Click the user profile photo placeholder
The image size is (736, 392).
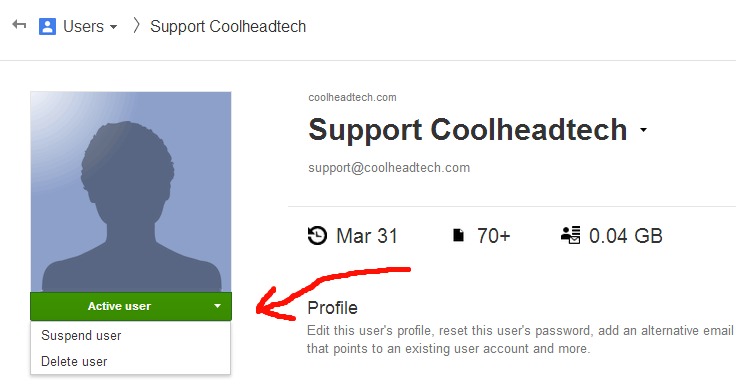(131, 192)
